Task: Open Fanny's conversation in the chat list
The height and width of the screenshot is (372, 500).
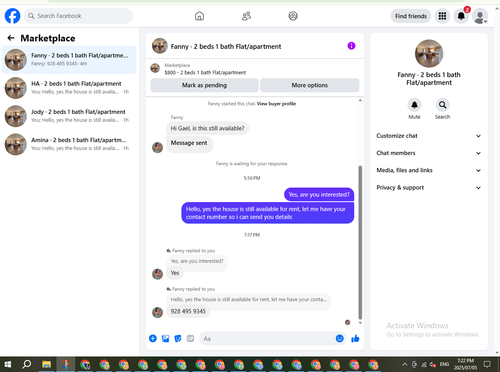Action: (x=69, y=60)
